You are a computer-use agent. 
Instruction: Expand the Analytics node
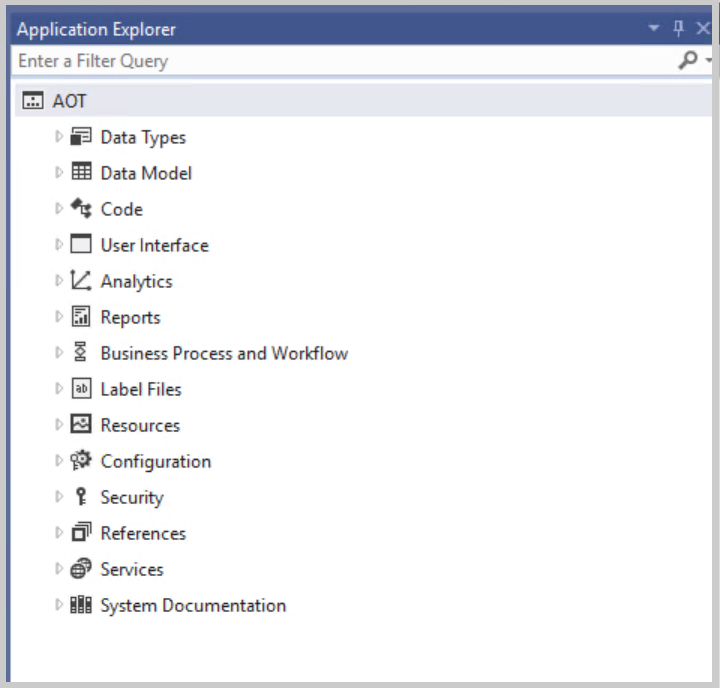[59, 280]
